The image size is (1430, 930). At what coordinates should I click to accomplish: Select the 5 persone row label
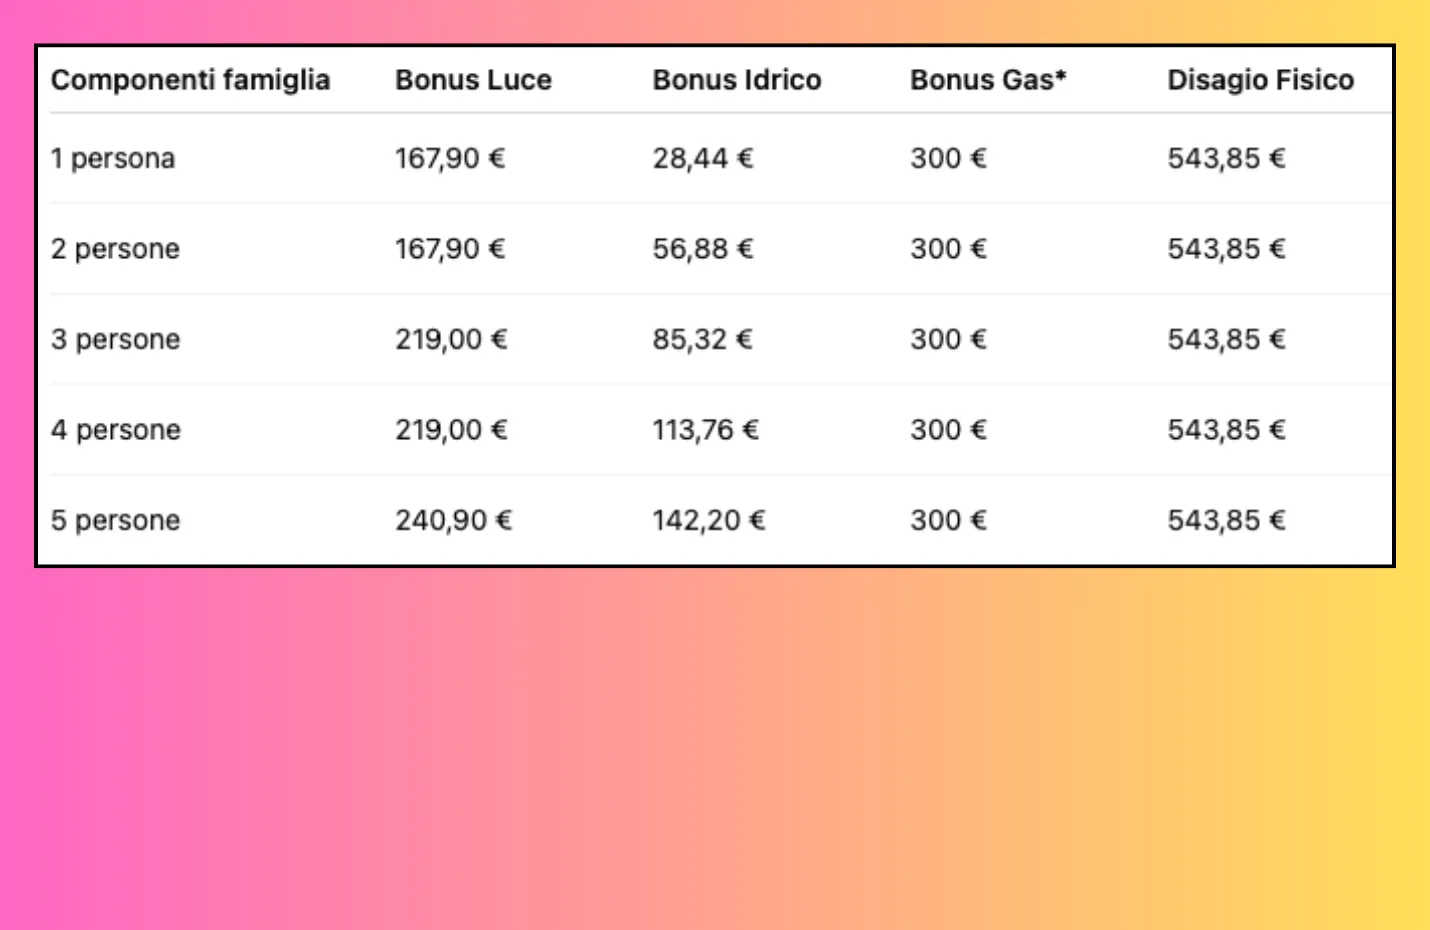coord(115,520)
